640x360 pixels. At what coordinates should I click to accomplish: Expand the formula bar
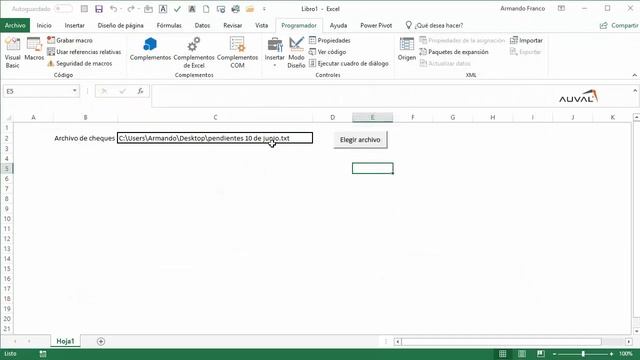tap(635, 91)
